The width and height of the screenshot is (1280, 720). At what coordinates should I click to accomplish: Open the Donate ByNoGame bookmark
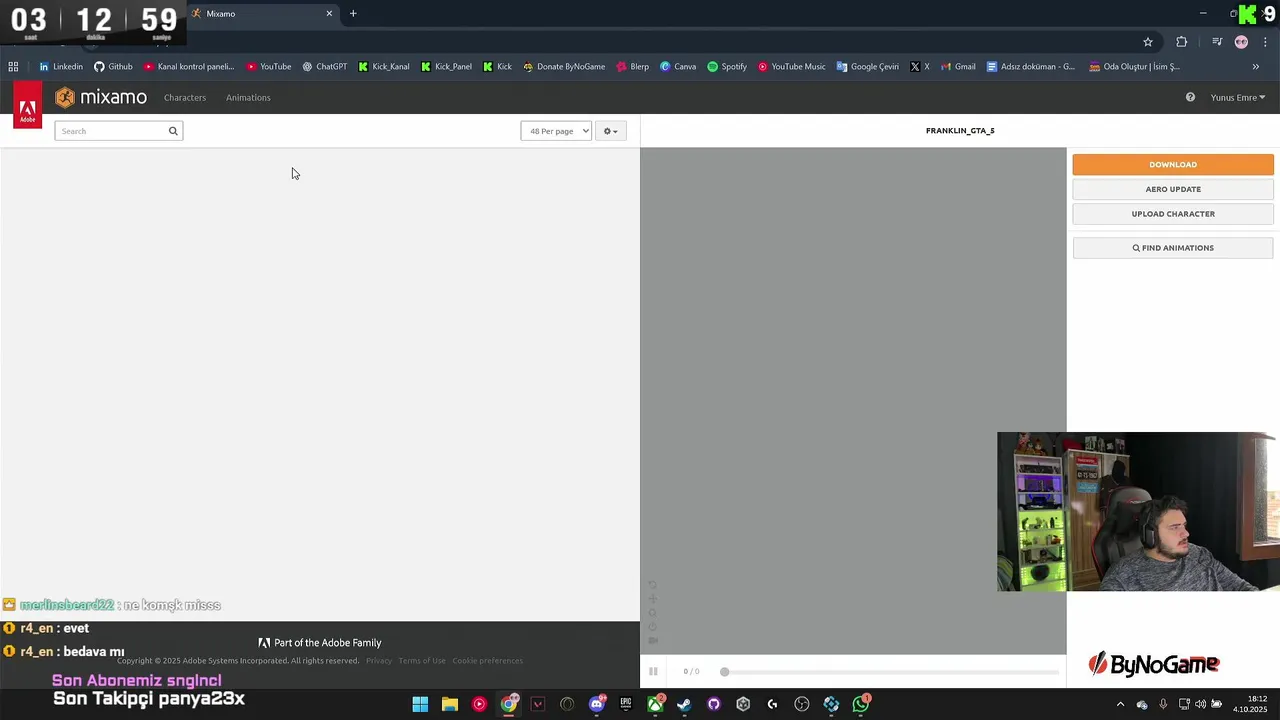click(564, 67)
